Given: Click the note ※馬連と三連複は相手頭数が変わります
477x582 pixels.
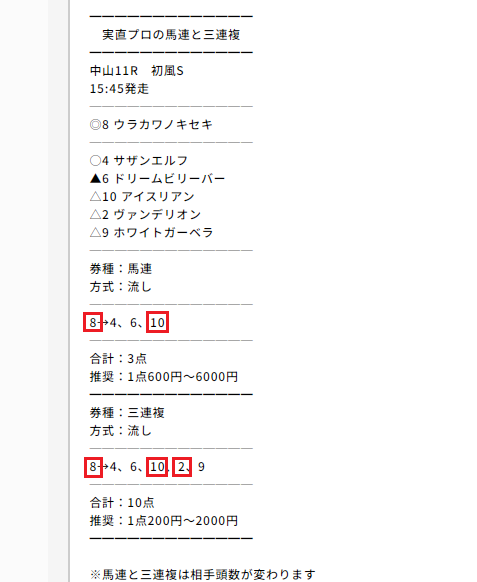Looking at the screenshot, I should coord(203,575).
